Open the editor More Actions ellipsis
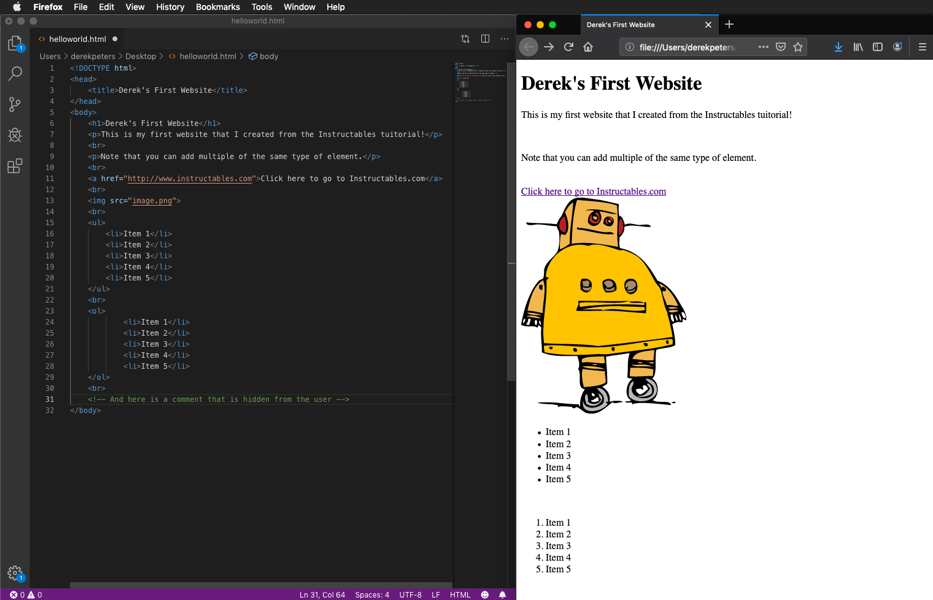933x600 pixels. click(505, 39)
